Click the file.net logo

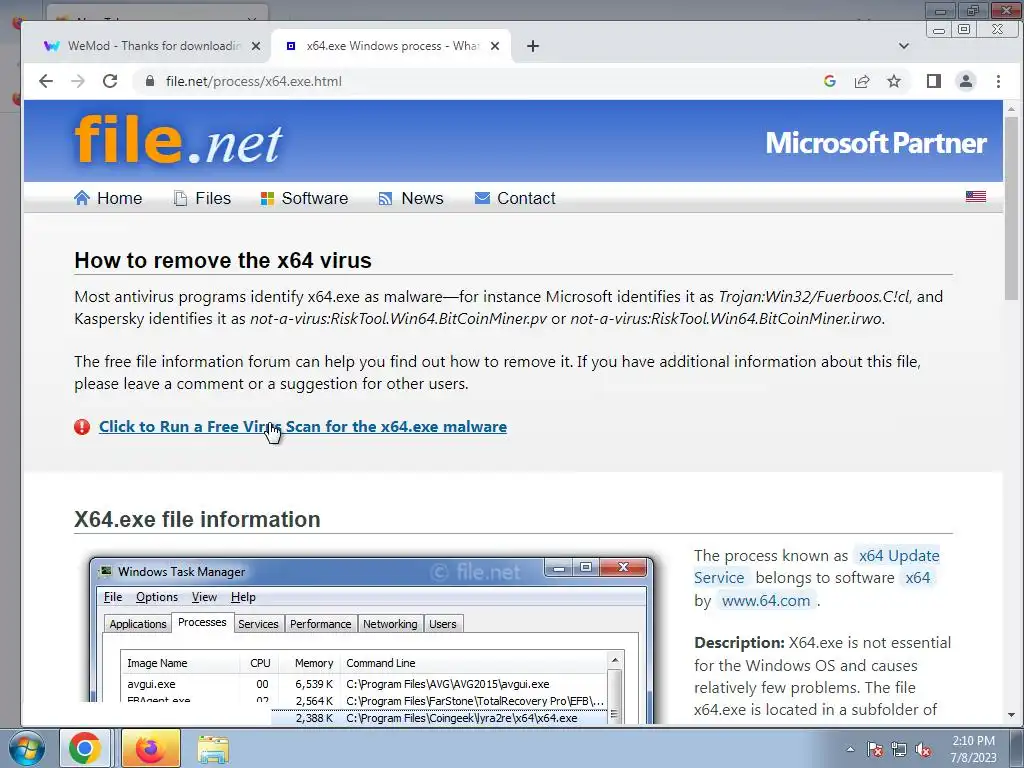178,140
